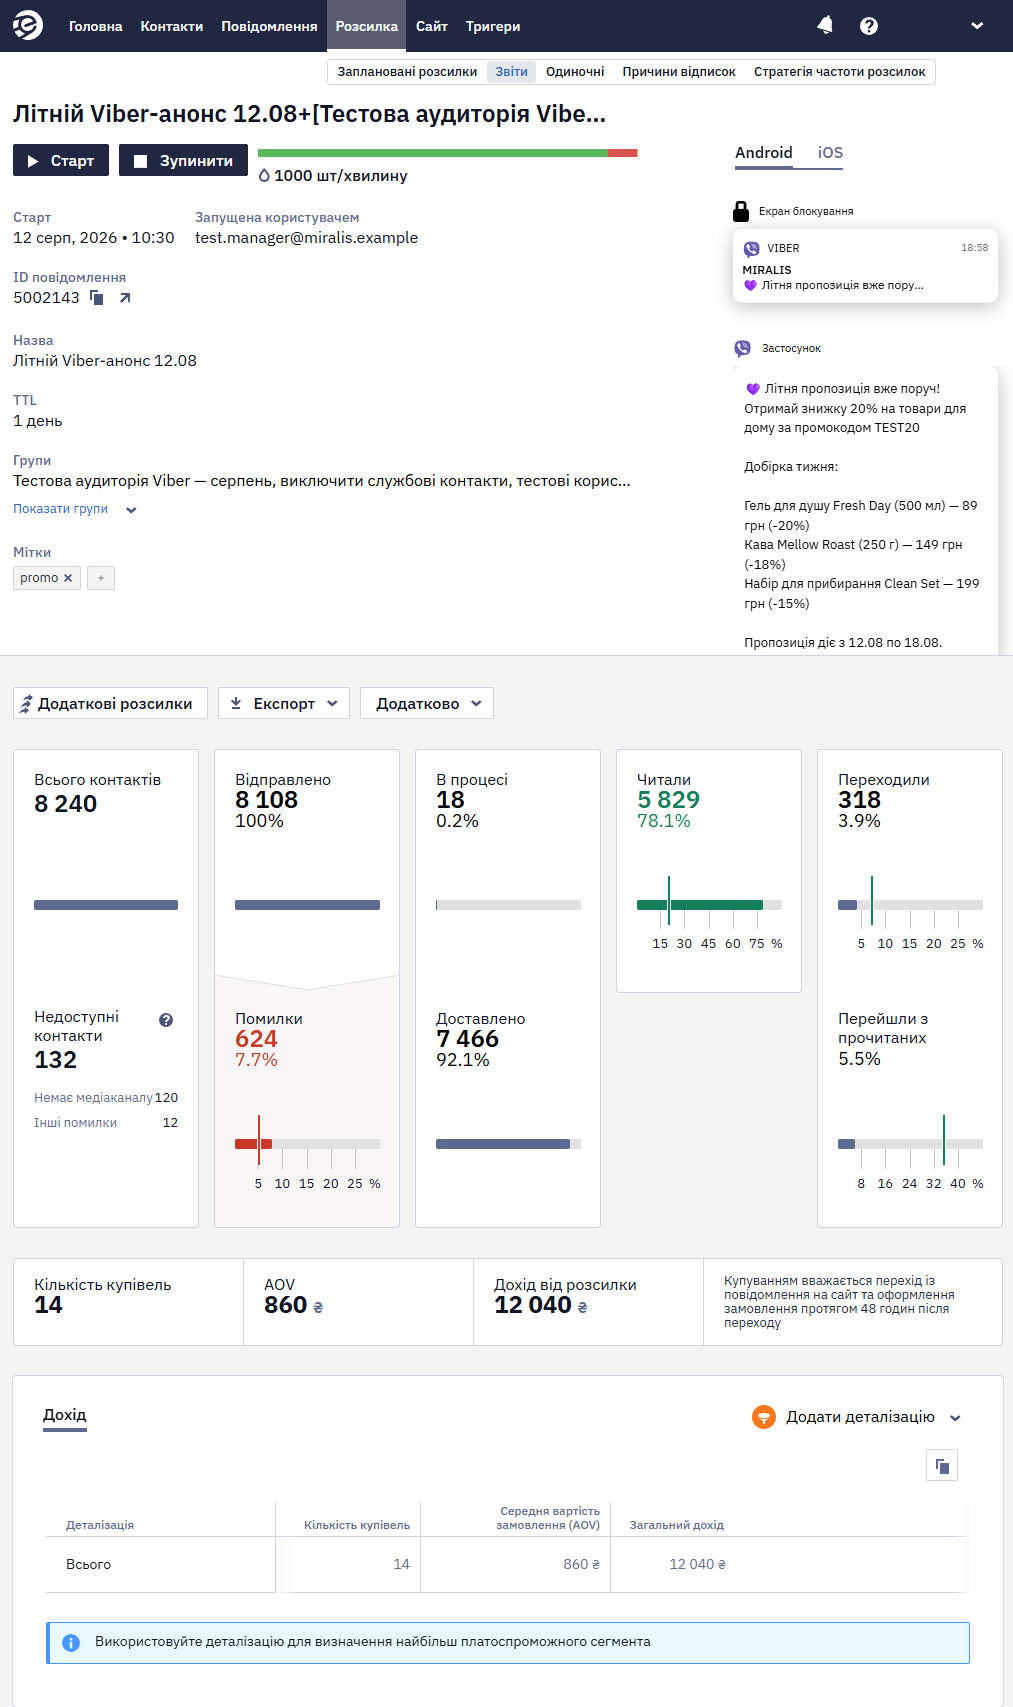Expand the account dropdown chevron
This screenshot has height=1707, width=1013.
(977, 26)
